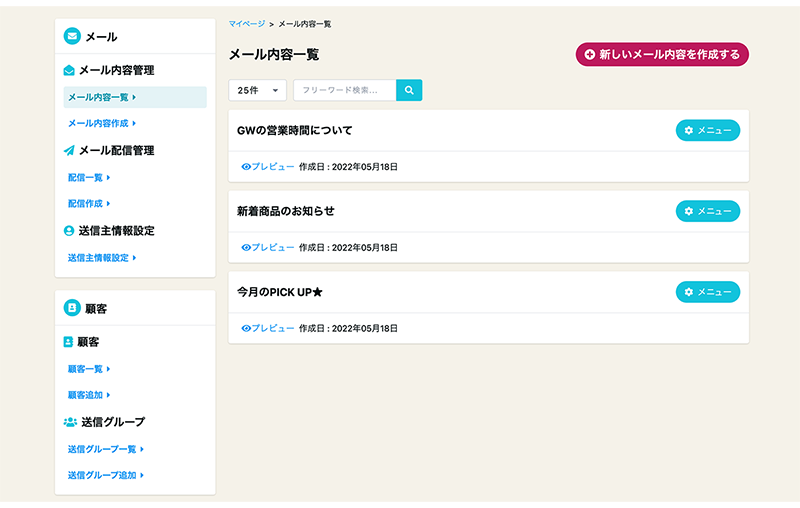The height and width of the screenshot is (508, 800).
Task: Open メニュー for 今月のPICK UP★
Action: 708,292
